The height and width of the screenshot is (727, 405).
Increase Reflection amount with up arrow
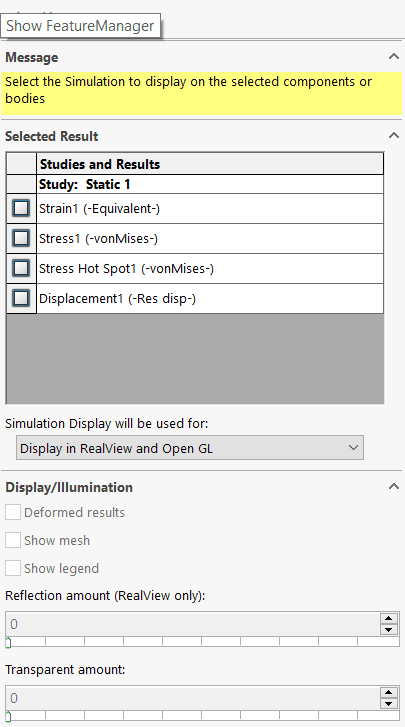[x=388, y=619]
